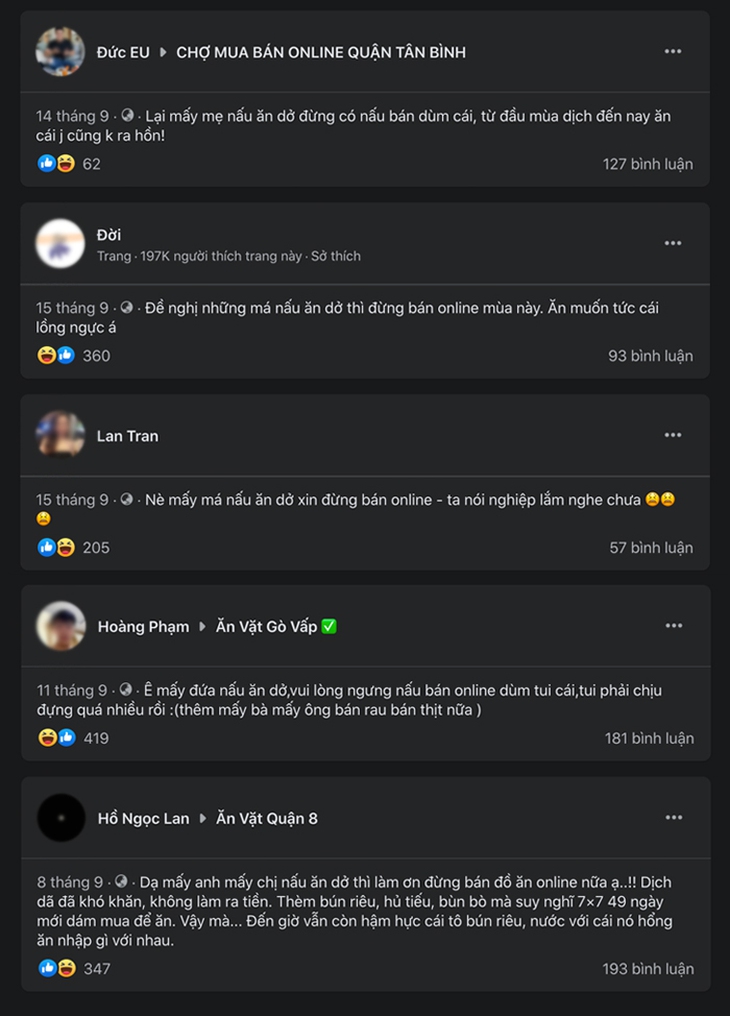Image resolution: width=730 pixels, height=1016 pixels.
Task: Expand more options for Lan Tran's post
Action: click(x=673, y=435)
